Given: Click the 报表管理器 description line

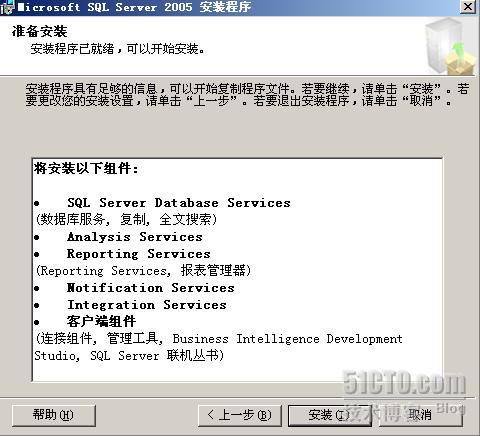Looking at the screenshot, I should 143,271.
